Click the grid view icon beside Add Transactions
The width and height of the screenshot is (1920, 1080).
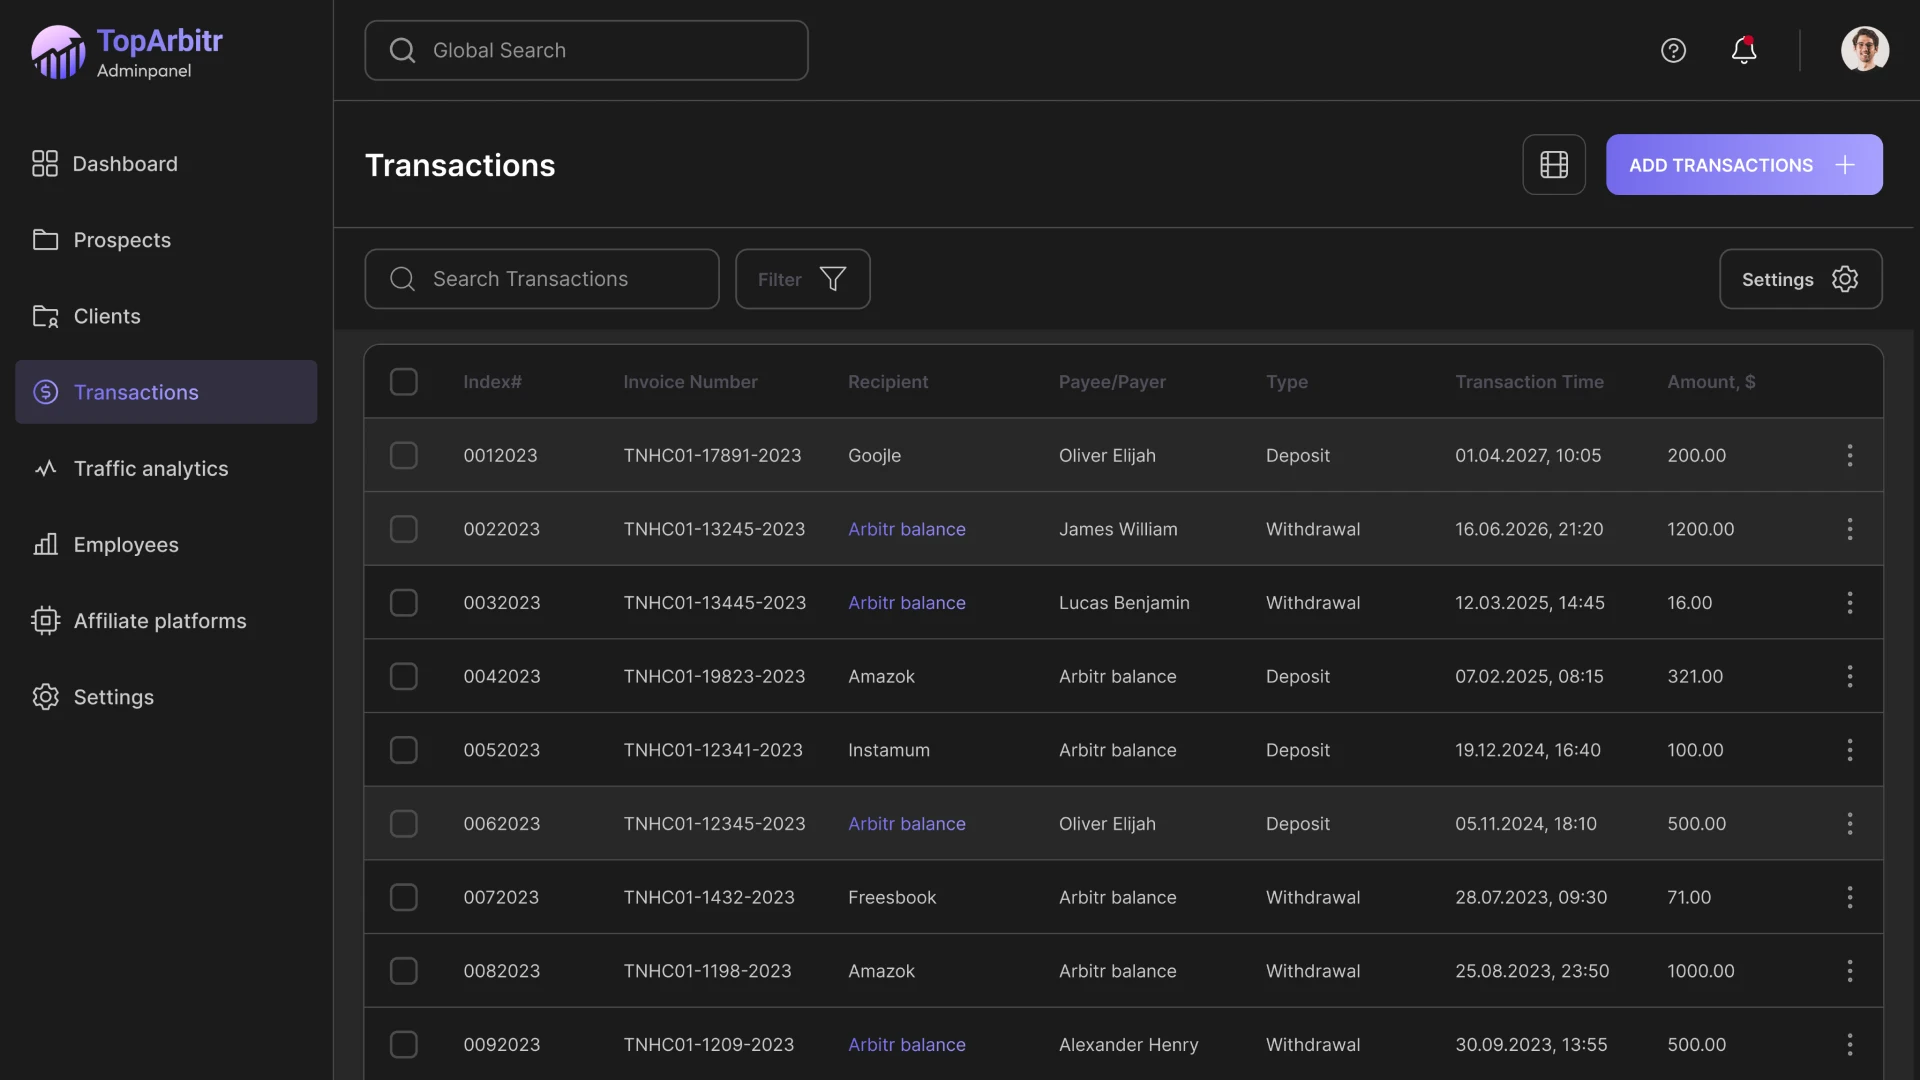1554,164
